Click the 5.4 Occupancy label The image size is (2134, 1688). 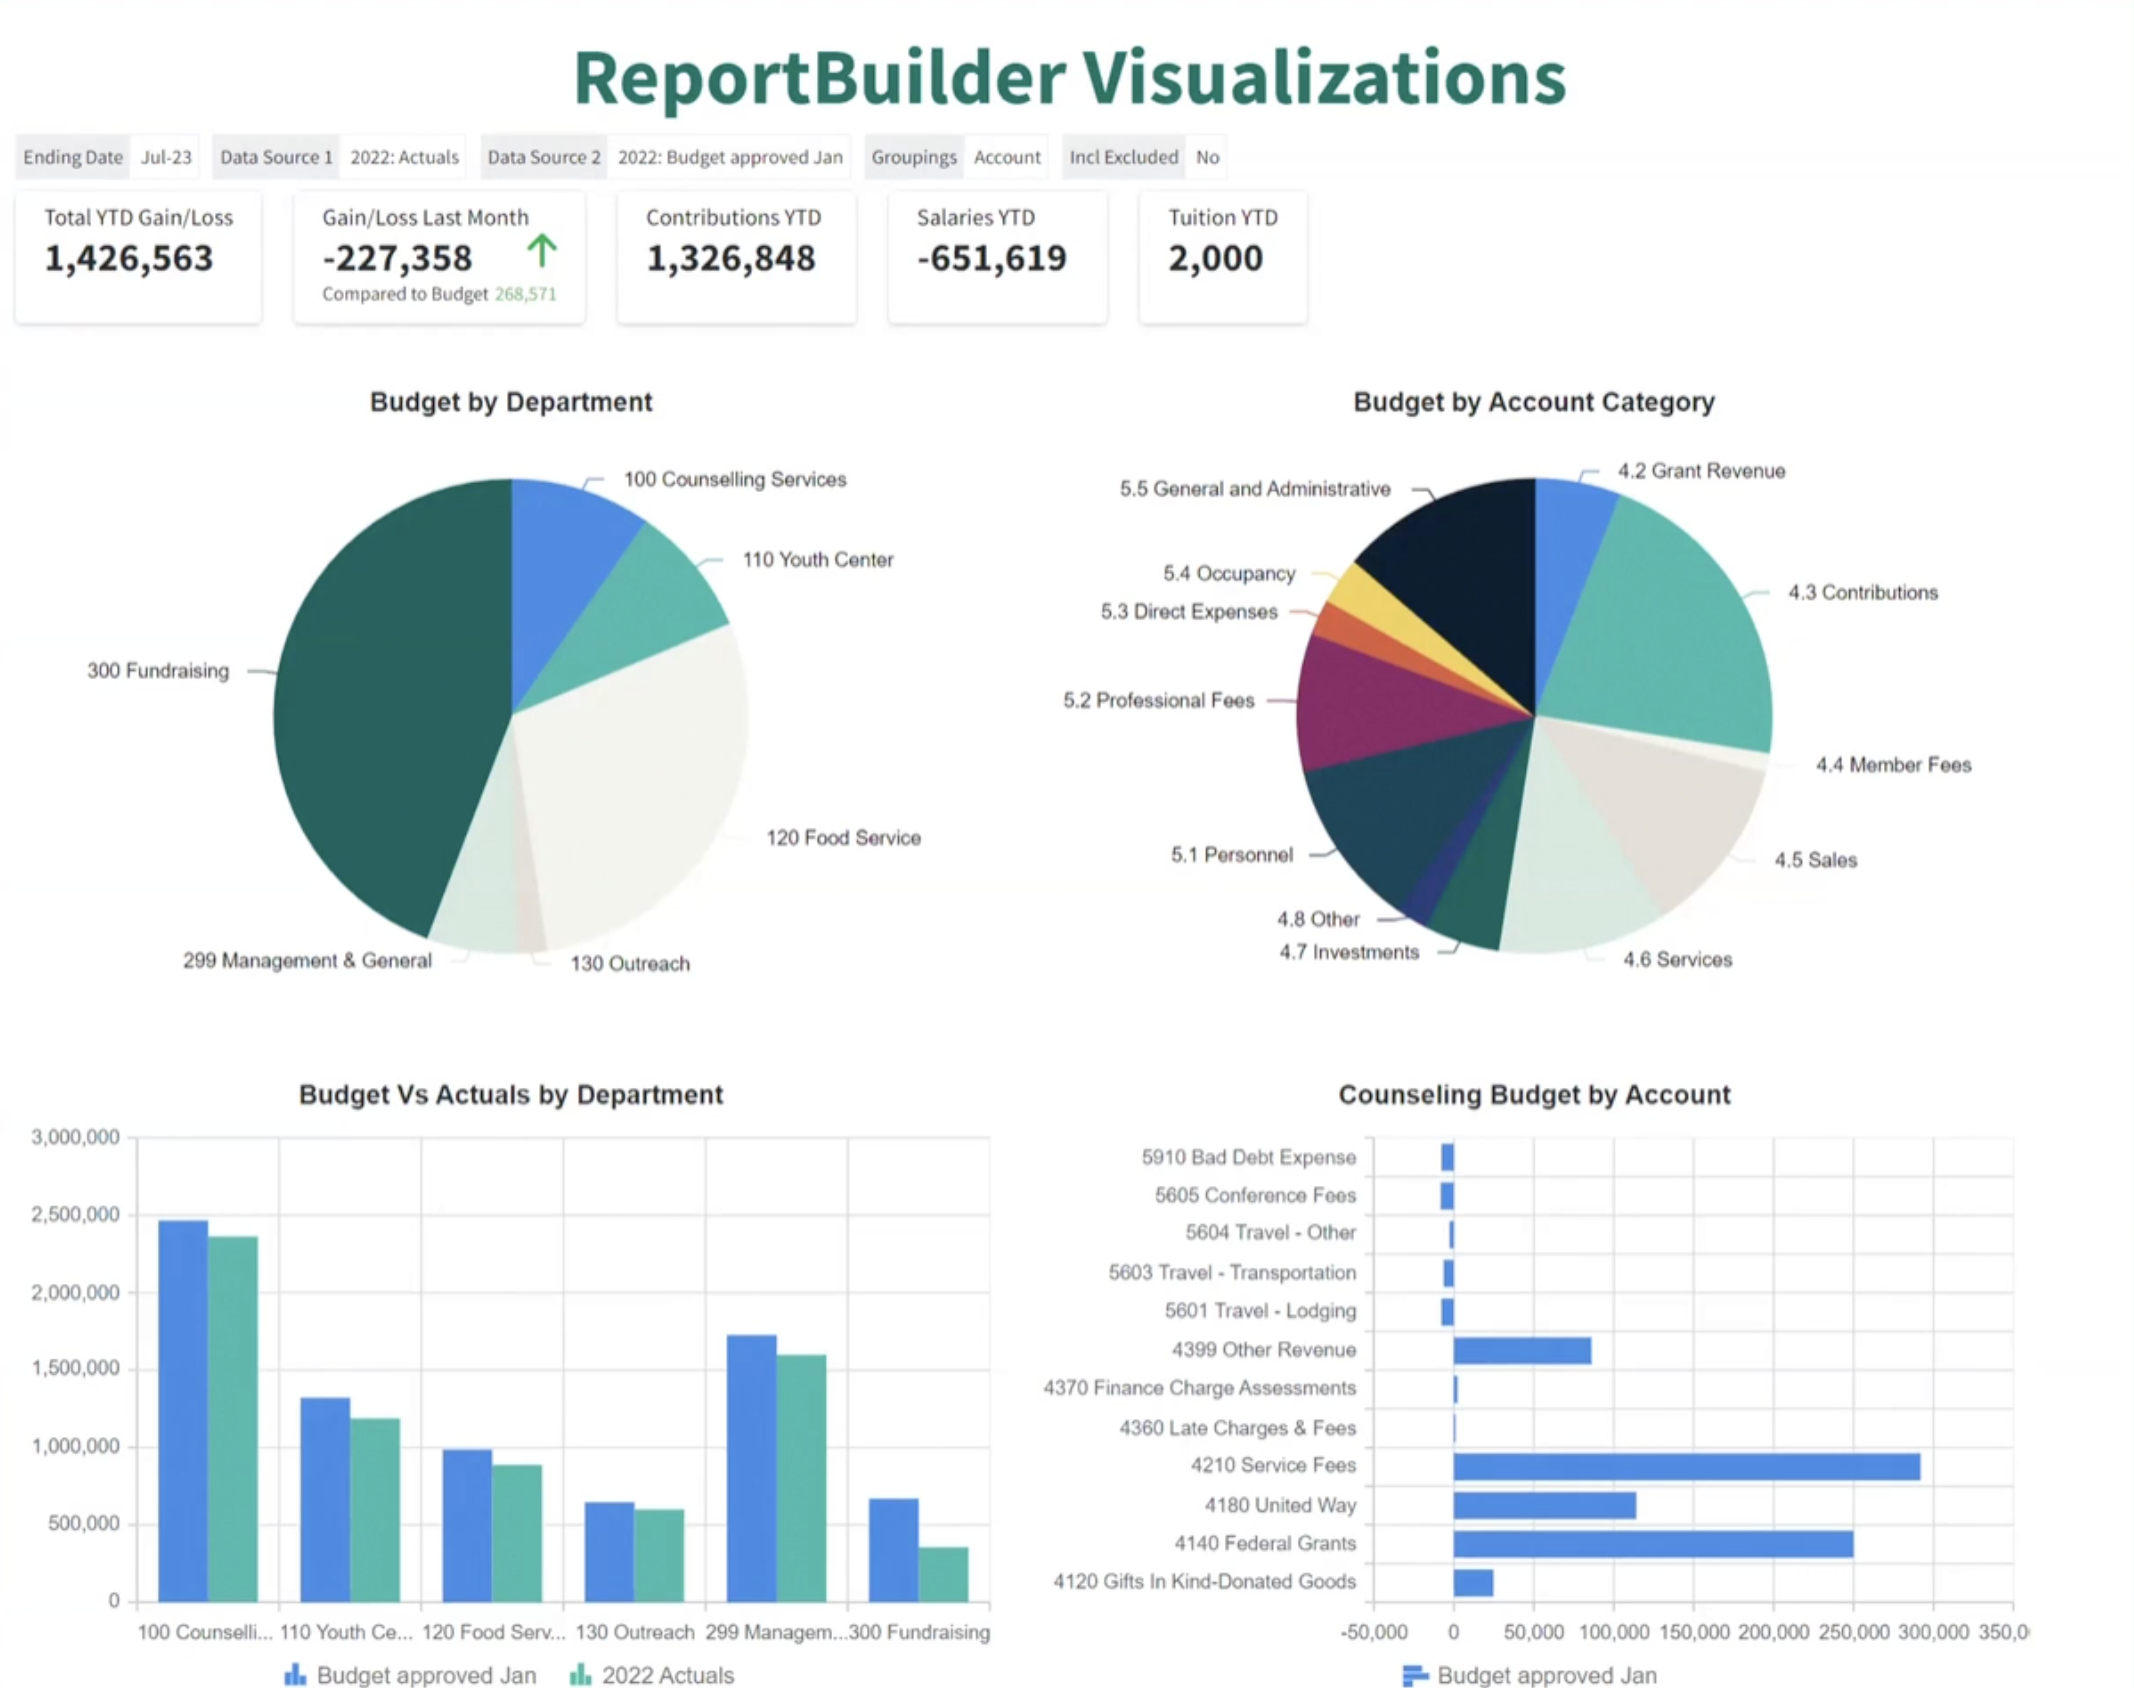(x=1229, y=573)
